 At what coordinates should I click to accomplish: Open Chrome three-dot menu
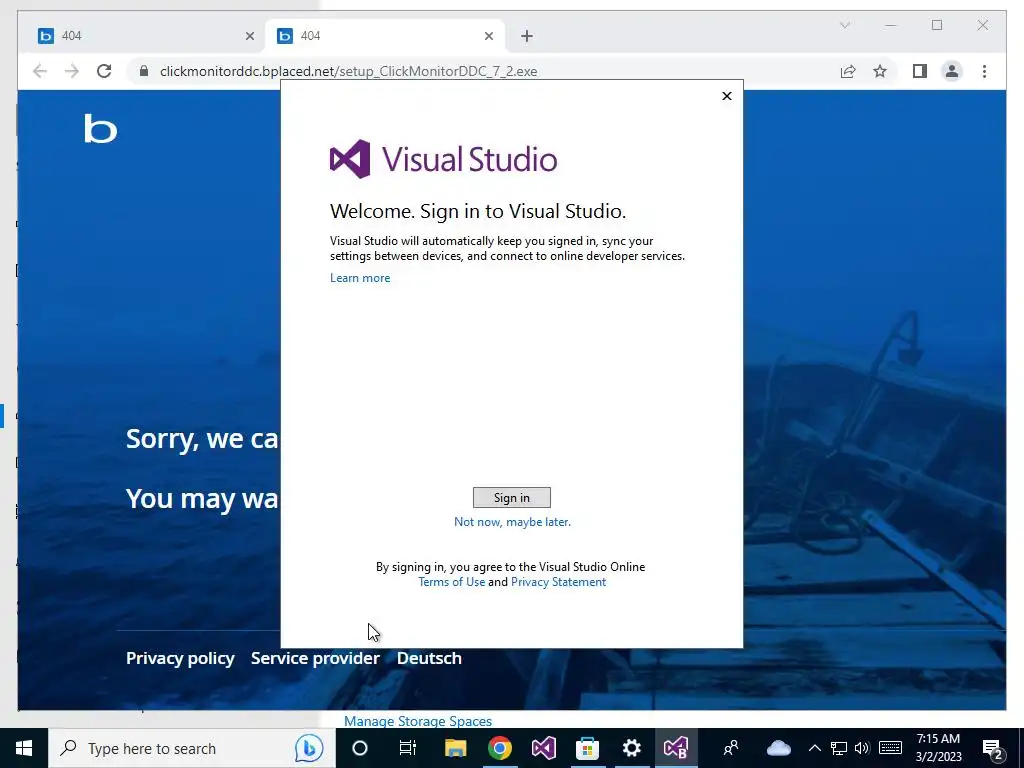tap(984, 71)
